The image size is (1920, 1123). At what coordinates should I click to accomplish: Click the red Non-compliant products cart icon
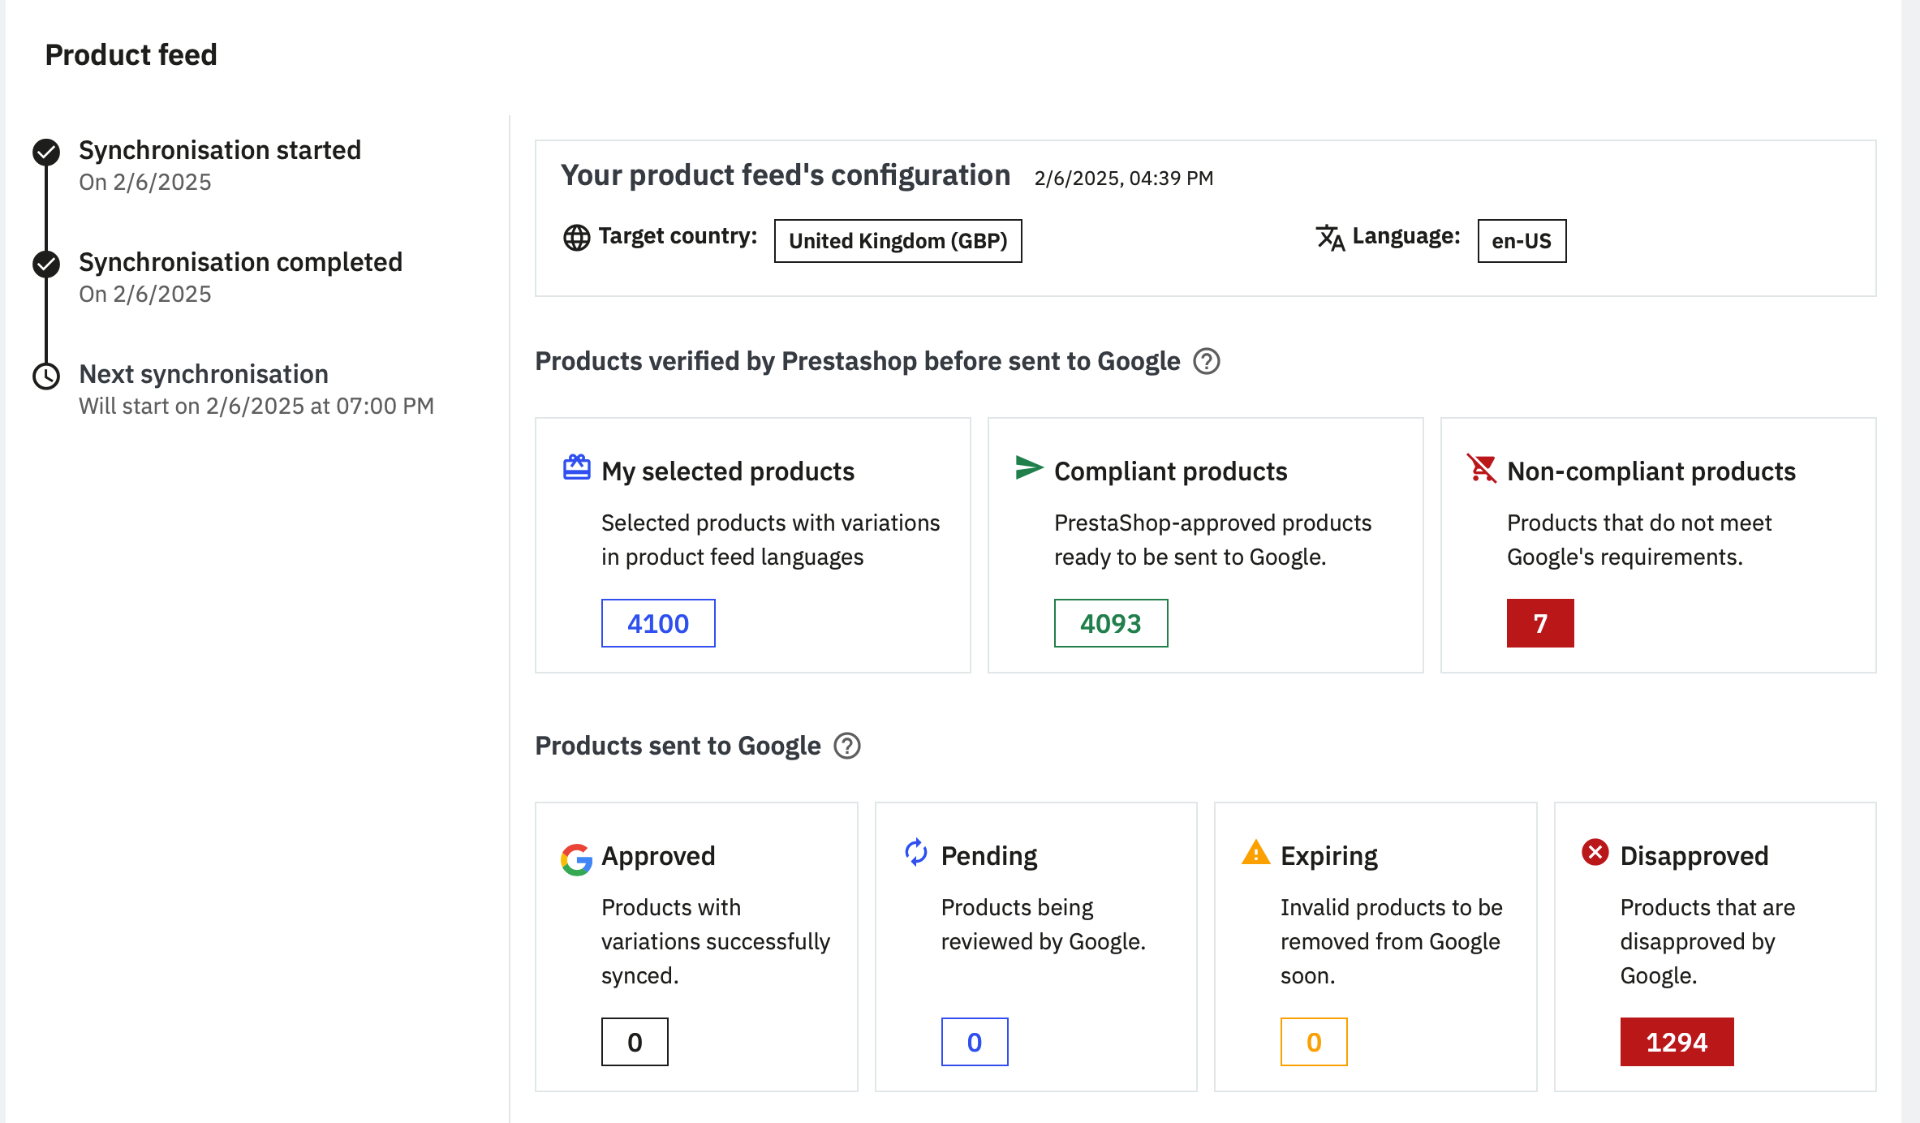point(1481,468)
